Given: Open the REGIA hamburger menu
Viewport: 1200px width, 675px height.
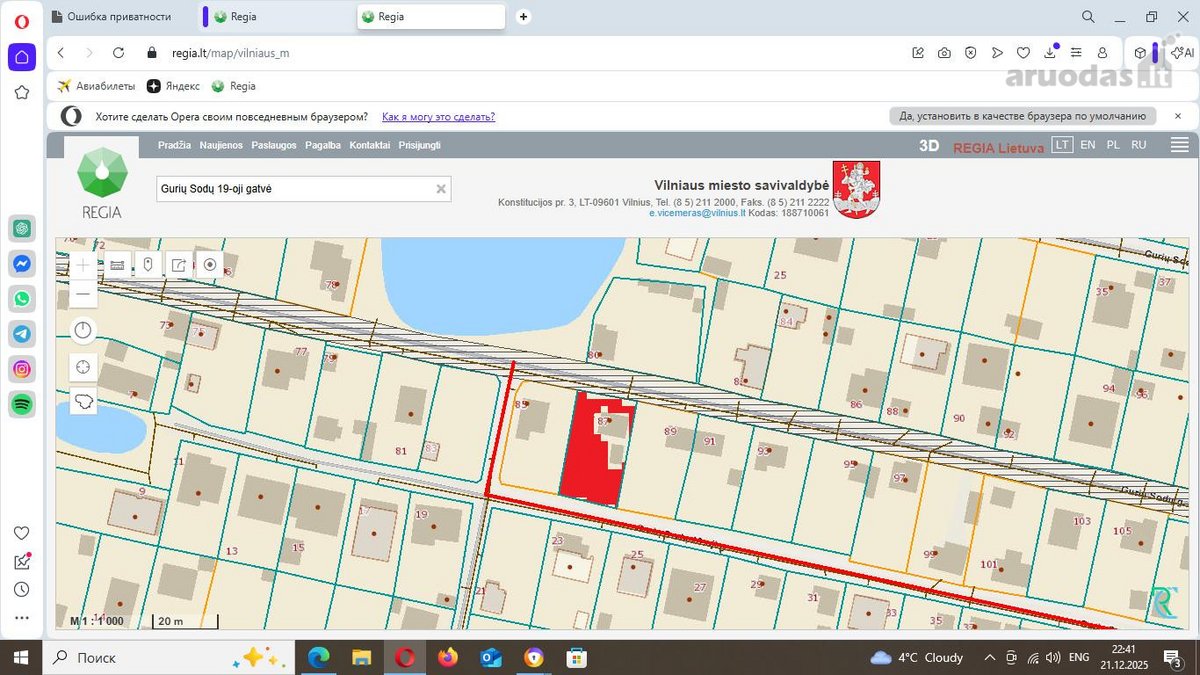Looking at the screenshot, I should click(x=1179, y=145).
